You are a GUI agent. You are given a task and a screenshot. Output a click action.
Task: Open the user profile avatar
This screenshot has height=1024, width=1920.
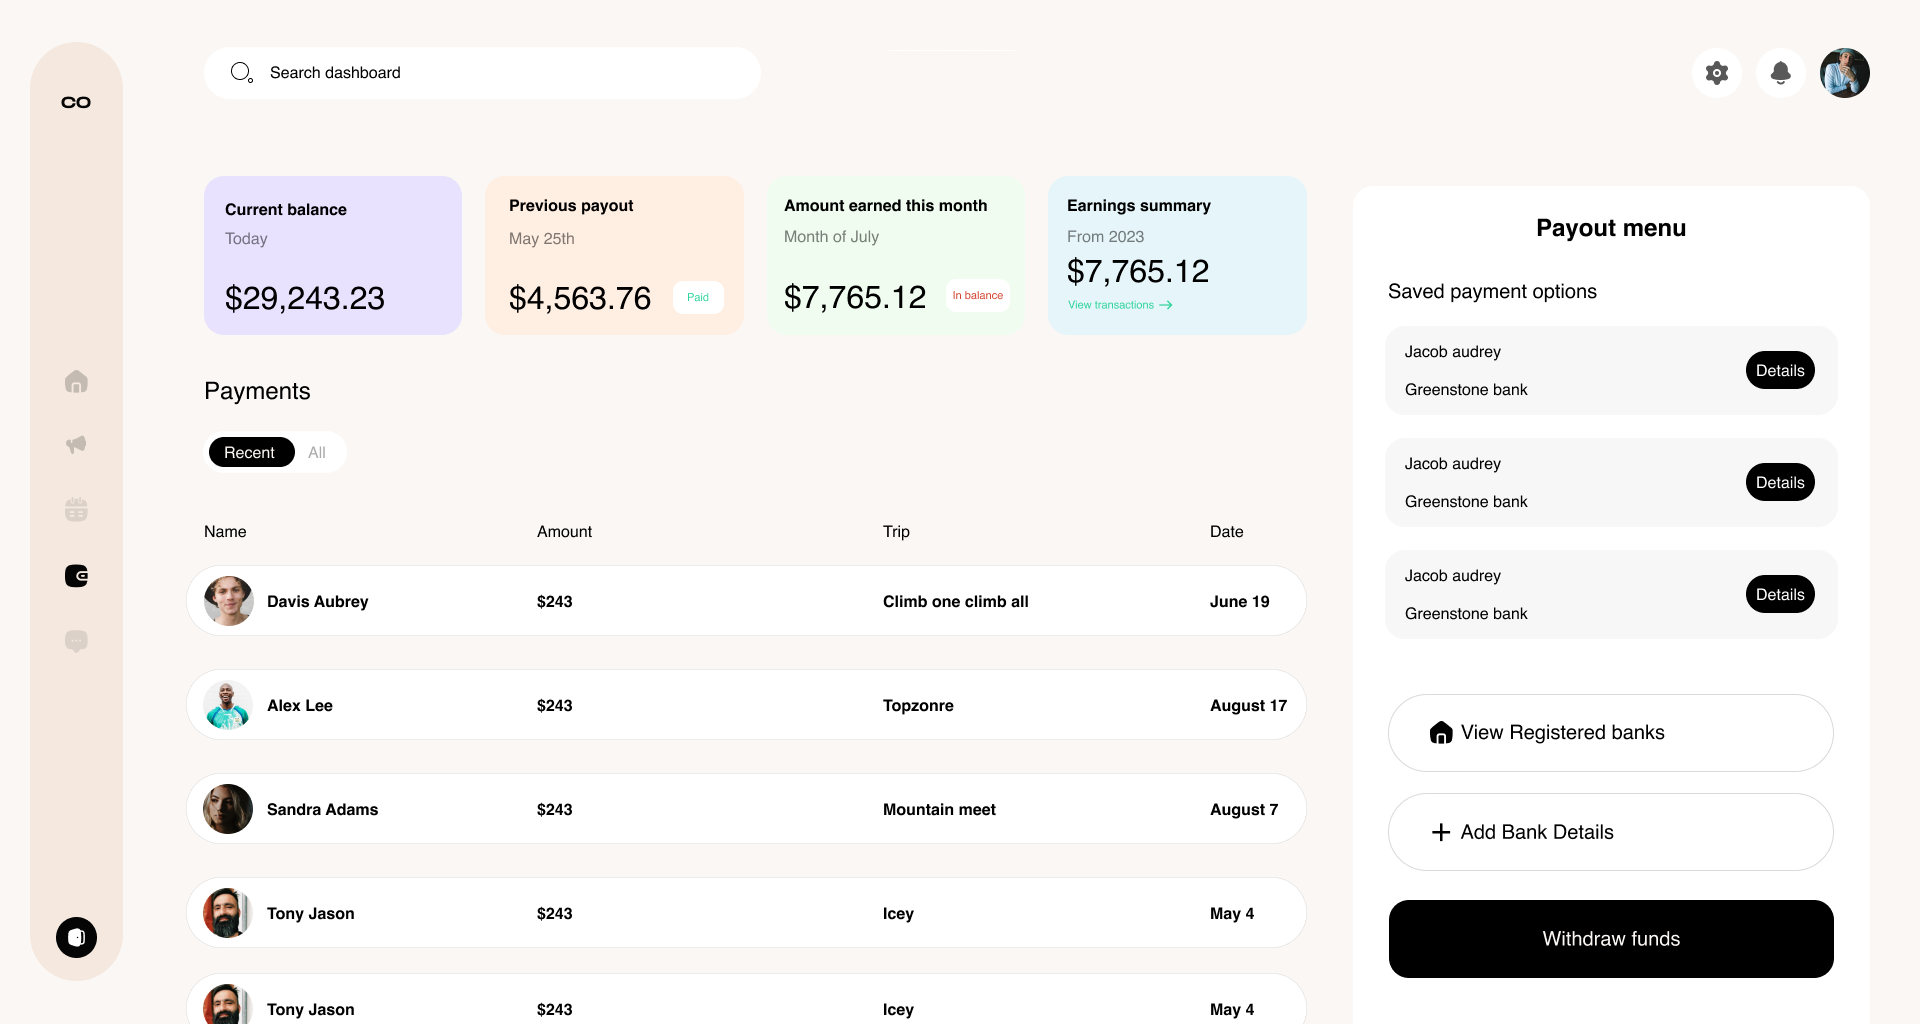pos(1845,73)
